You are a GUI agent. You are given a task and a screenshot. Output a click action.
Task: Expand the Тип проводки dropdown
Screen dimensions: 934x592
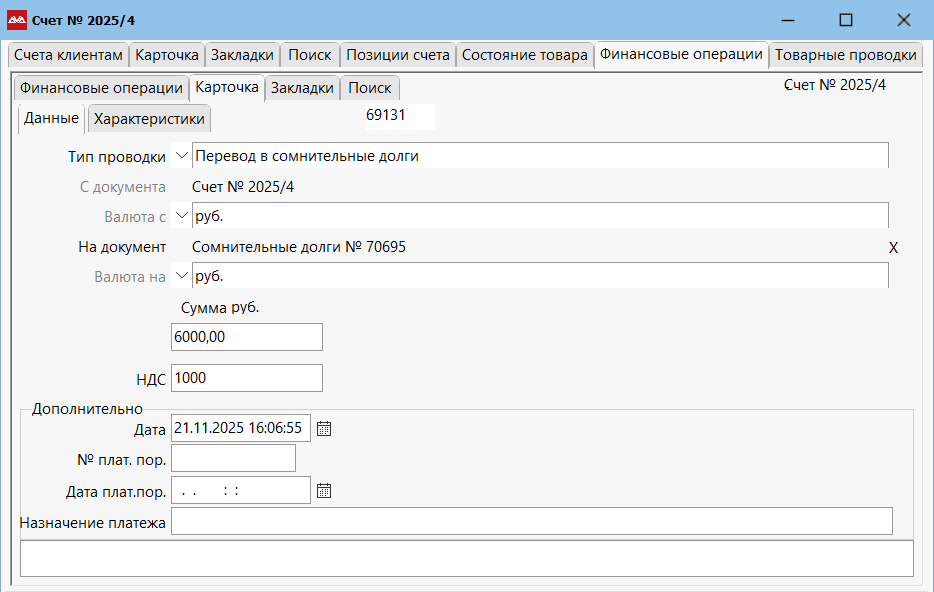pyautogui.click(x=181, y=156)
